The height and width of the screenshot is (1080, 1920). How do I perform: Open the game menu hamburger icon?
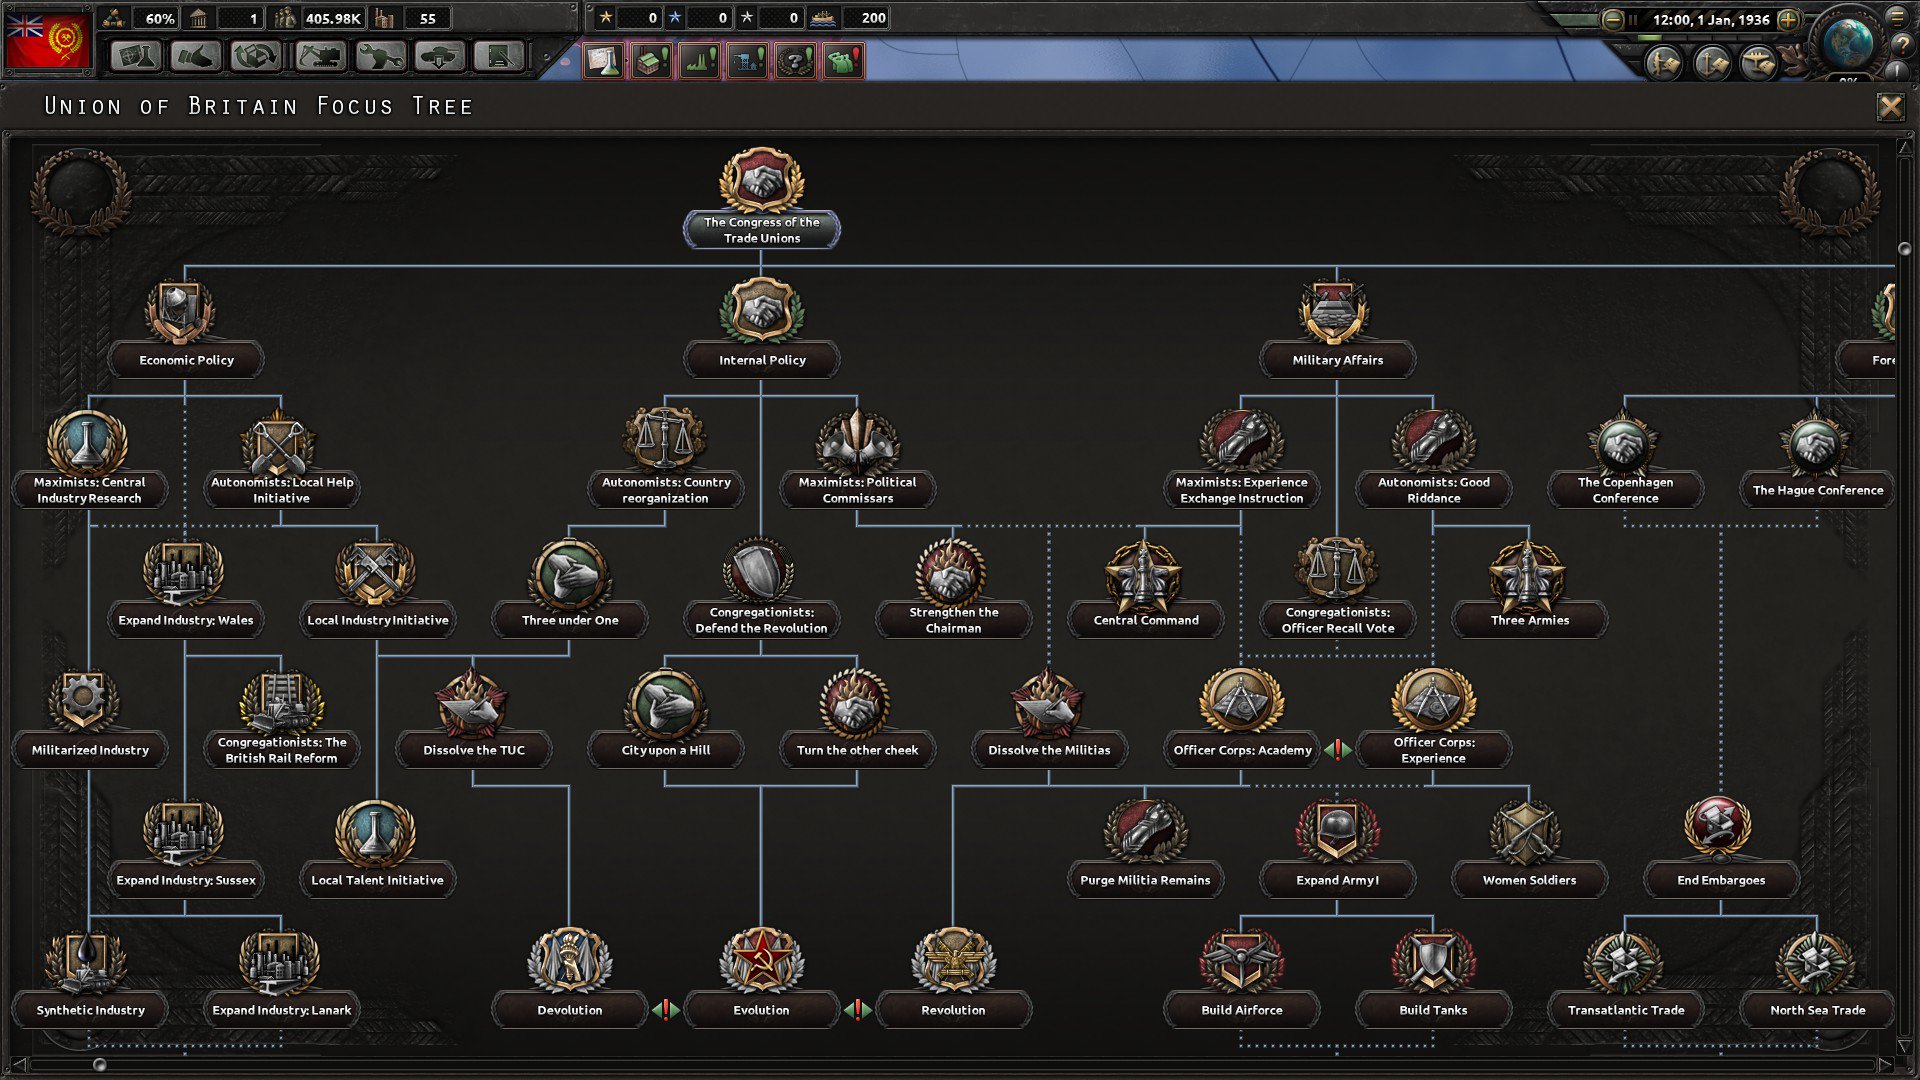click(x=1897, y=17)
